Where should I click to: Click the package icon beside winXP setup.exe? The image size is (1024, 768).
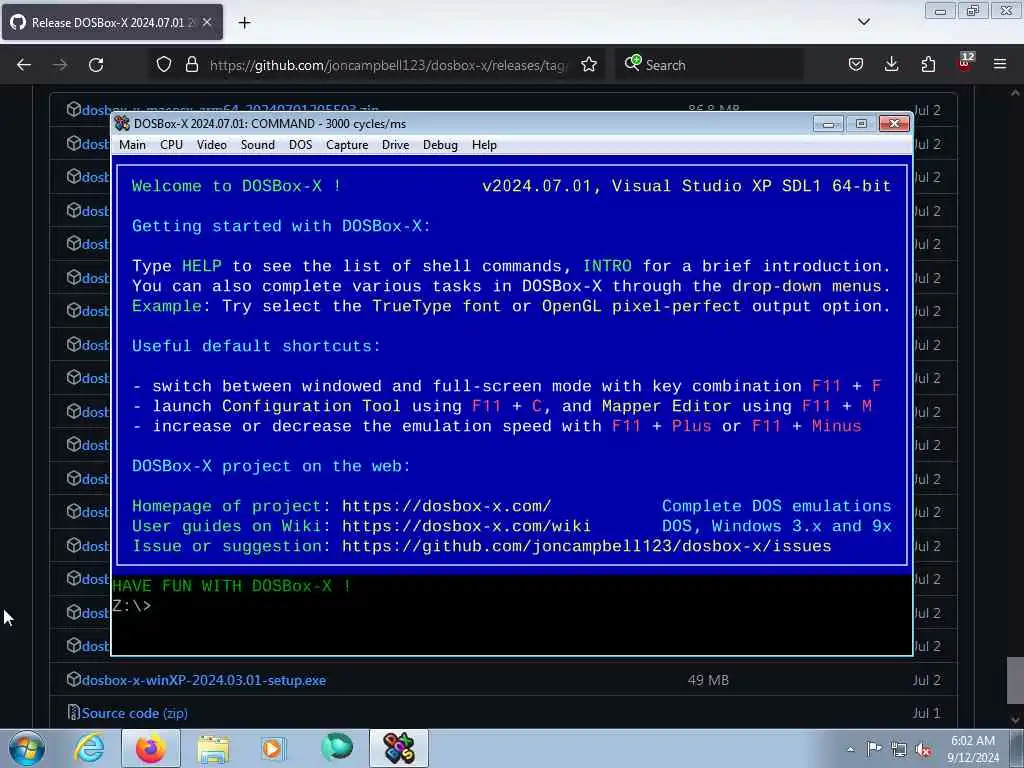pos(74,679)
